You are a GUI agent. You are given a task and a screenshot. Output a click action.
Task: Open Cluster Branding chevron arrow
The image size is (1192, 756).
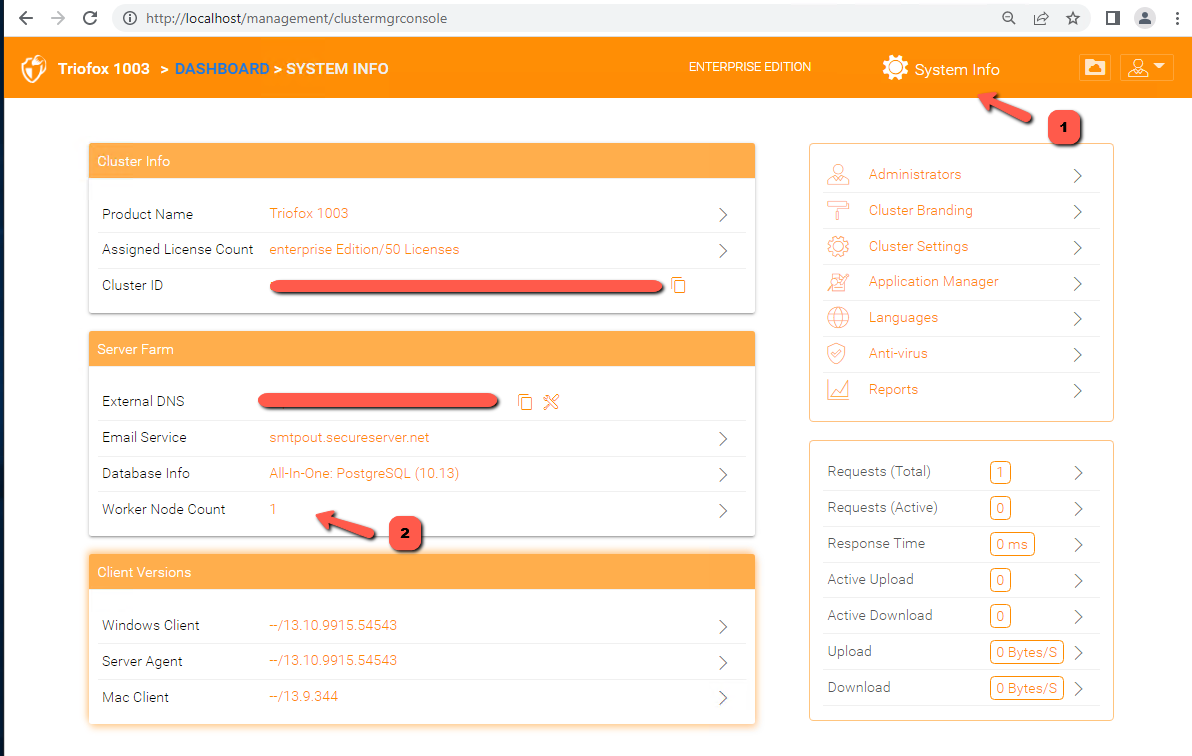[1077, 211]
